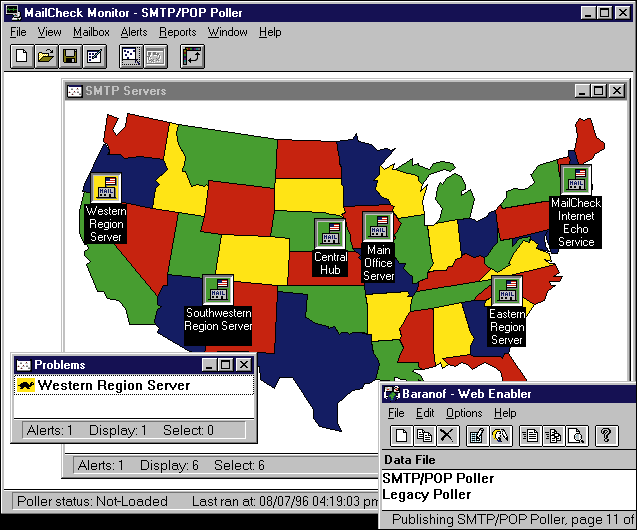Close the Problems window
637x530 pixels.
click(244, 365)
